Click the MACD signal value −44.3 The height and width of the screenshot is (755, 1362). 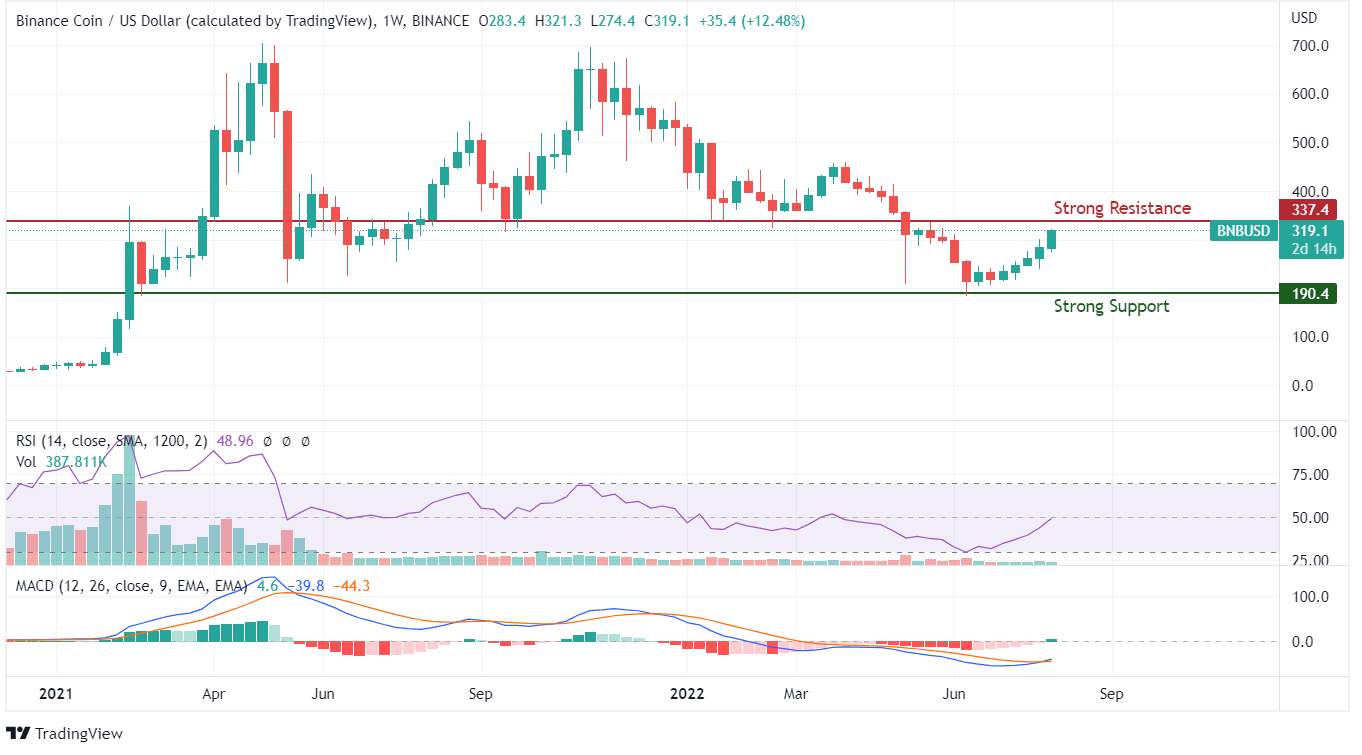351,585
